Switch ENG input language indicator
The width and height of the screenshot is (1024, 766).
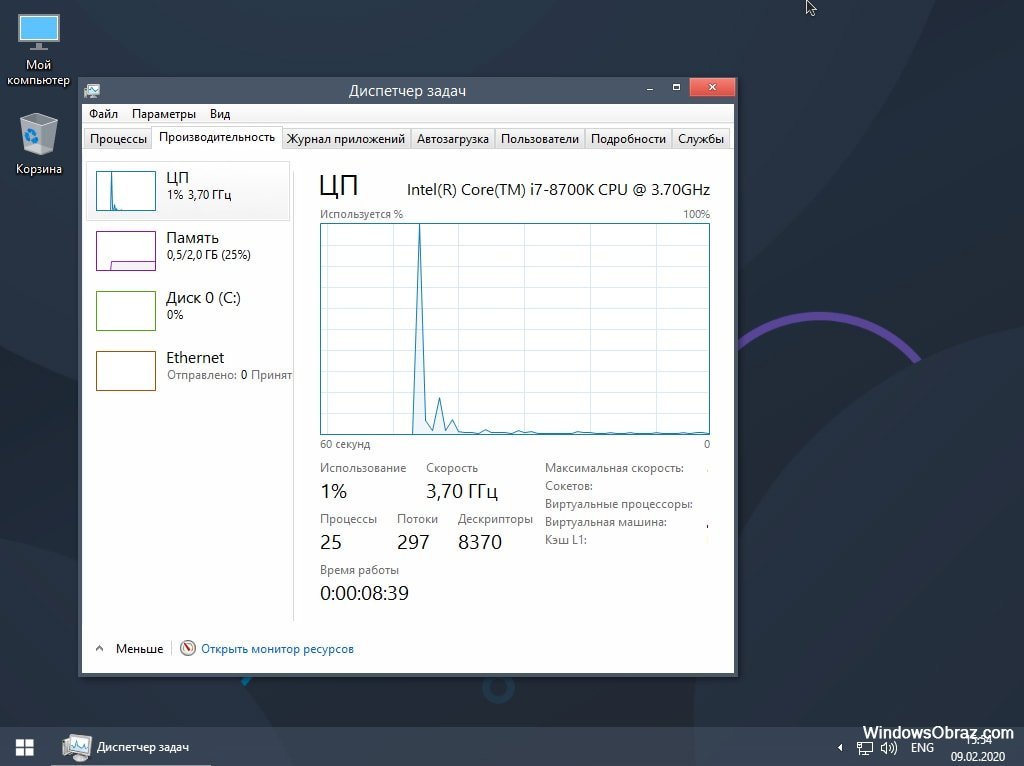pyautogui.click(x=922, y=748)
